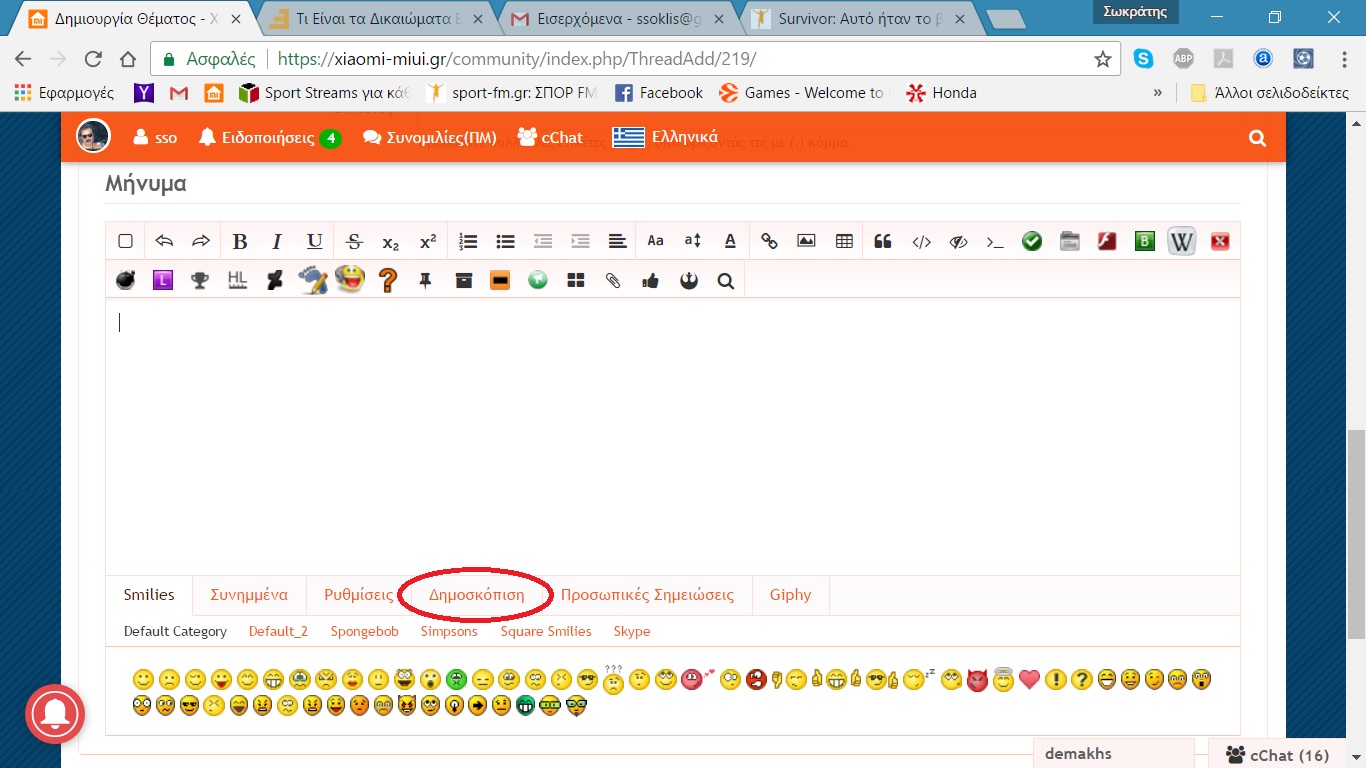Show the Square Smilies category

[546, 631]
